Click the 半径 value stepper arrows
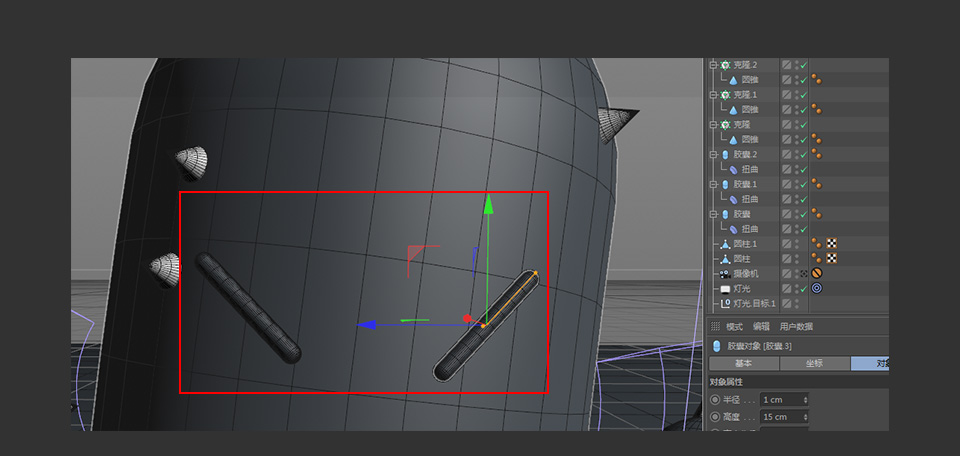Screen dimensions: 960x456 pos(805,400)
